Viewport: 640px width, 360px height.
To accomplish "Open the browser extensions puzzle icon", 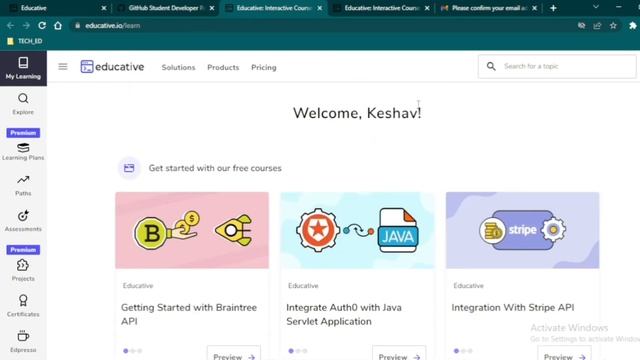I will click(x=633, y=25).
